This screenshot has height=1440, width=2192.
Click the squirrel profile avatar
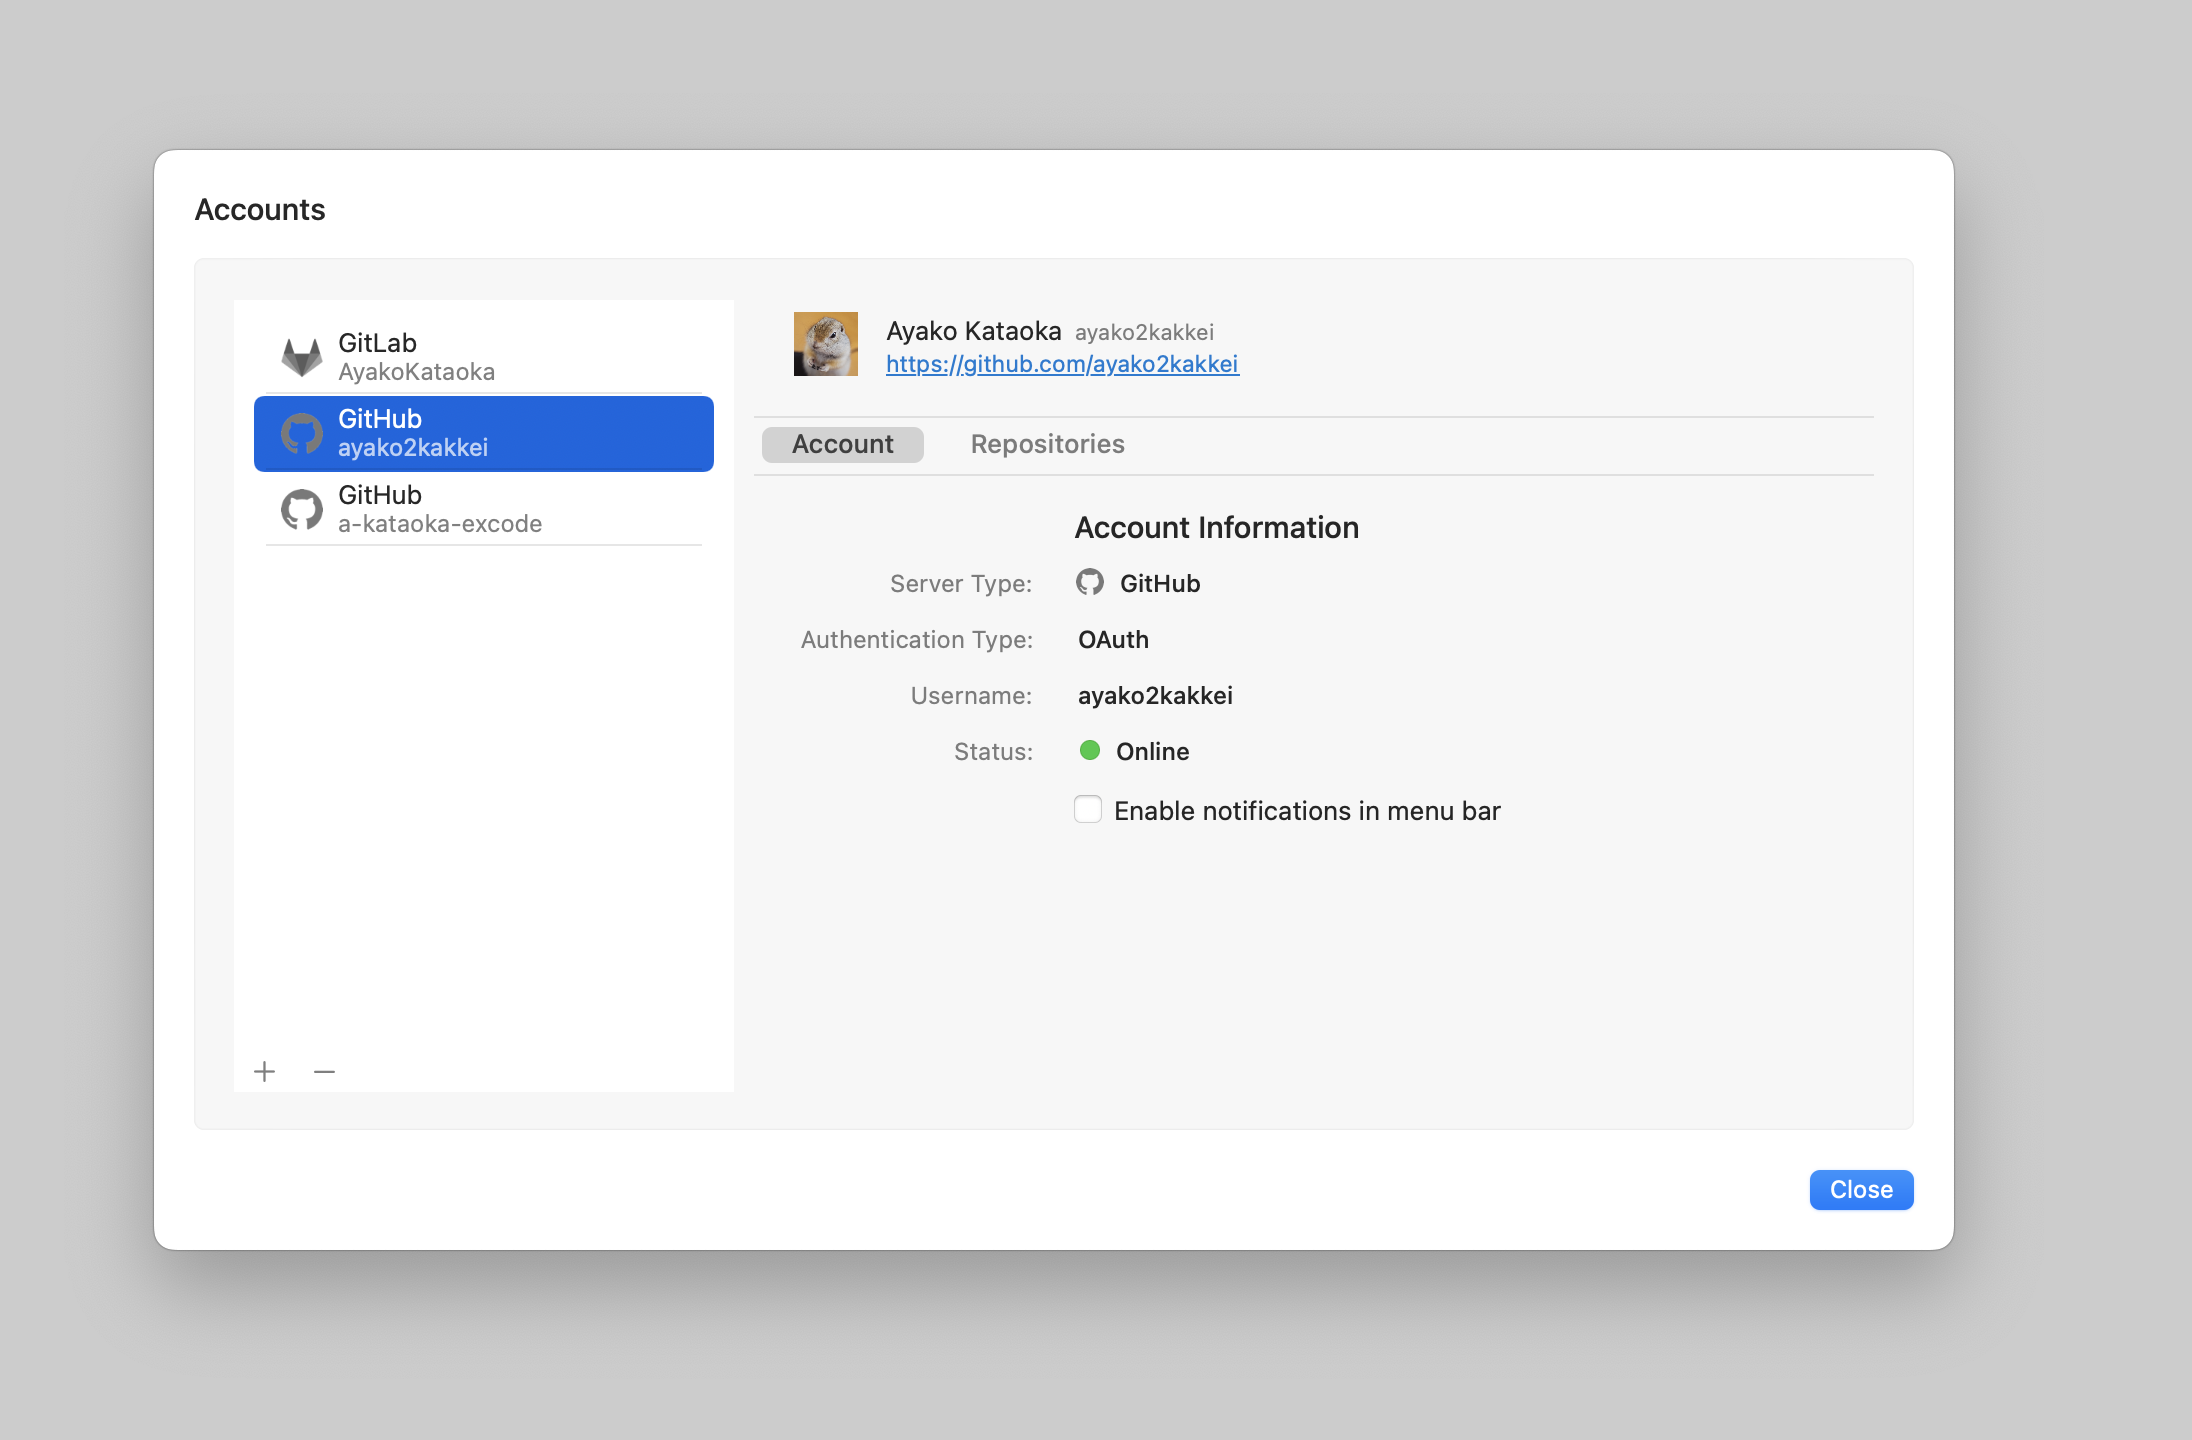tap(826, 344)
